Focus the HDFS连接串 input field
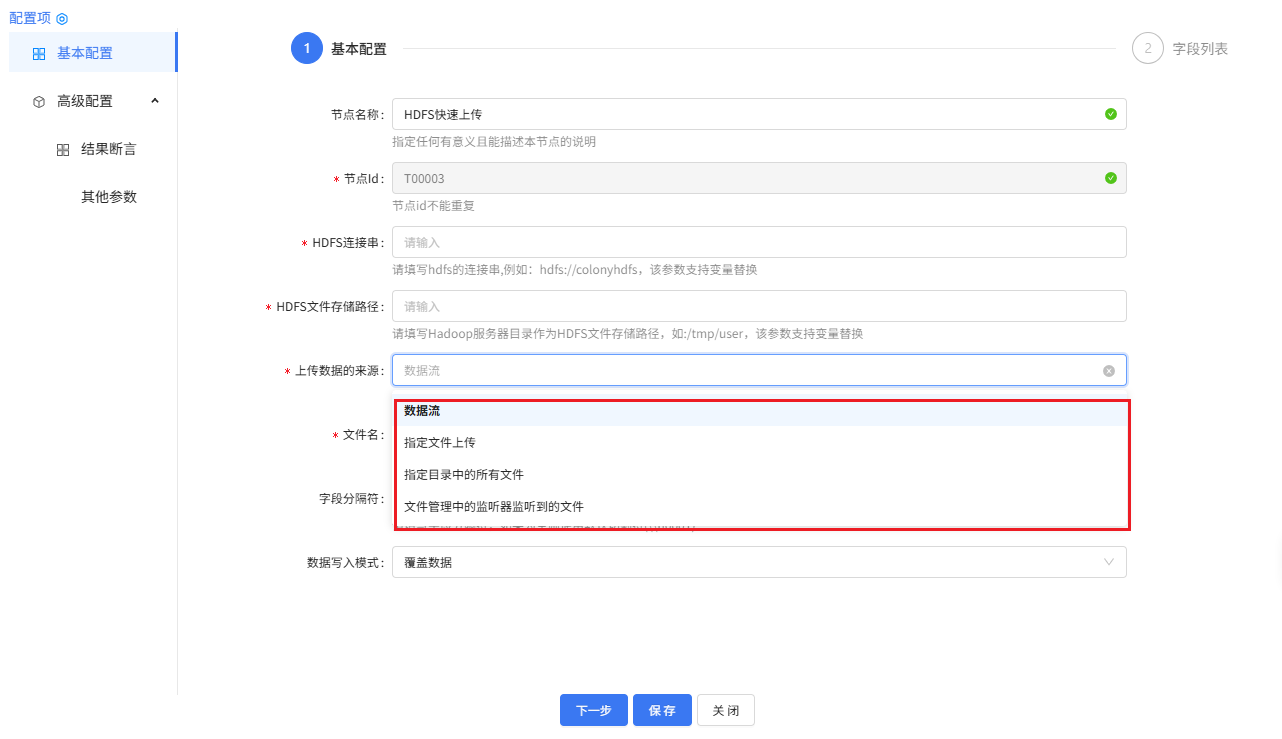This screenshot has height=739, width=1282. (758, 242)
